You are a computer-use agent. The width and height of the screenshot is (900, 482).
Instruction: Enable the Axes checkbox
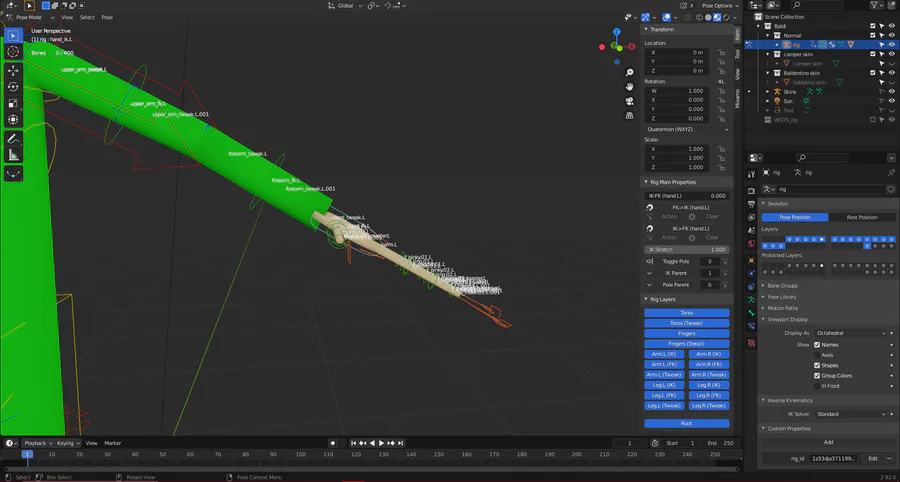click(817, 355)
